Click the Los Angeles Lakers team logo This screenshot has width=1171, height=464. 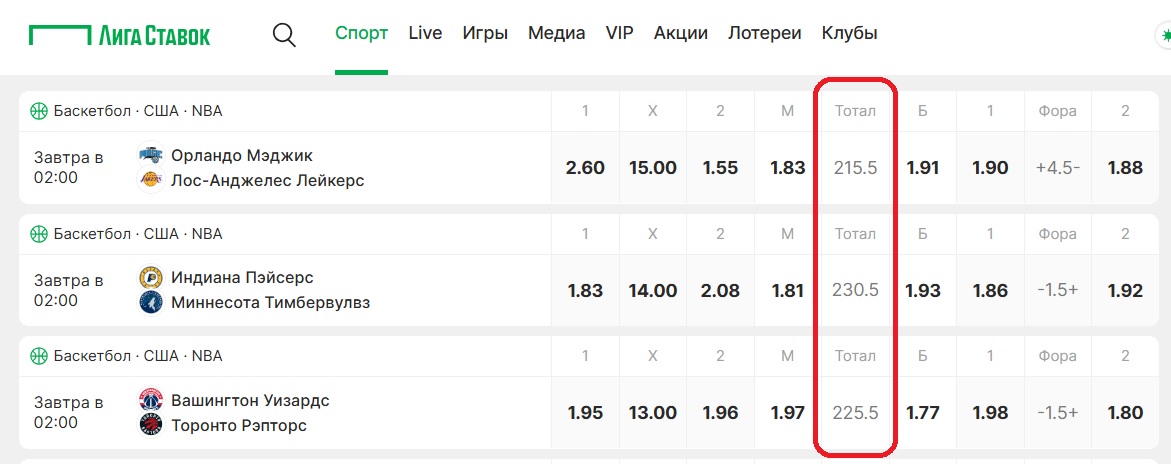pyautogui.click(x=151, y=179)
